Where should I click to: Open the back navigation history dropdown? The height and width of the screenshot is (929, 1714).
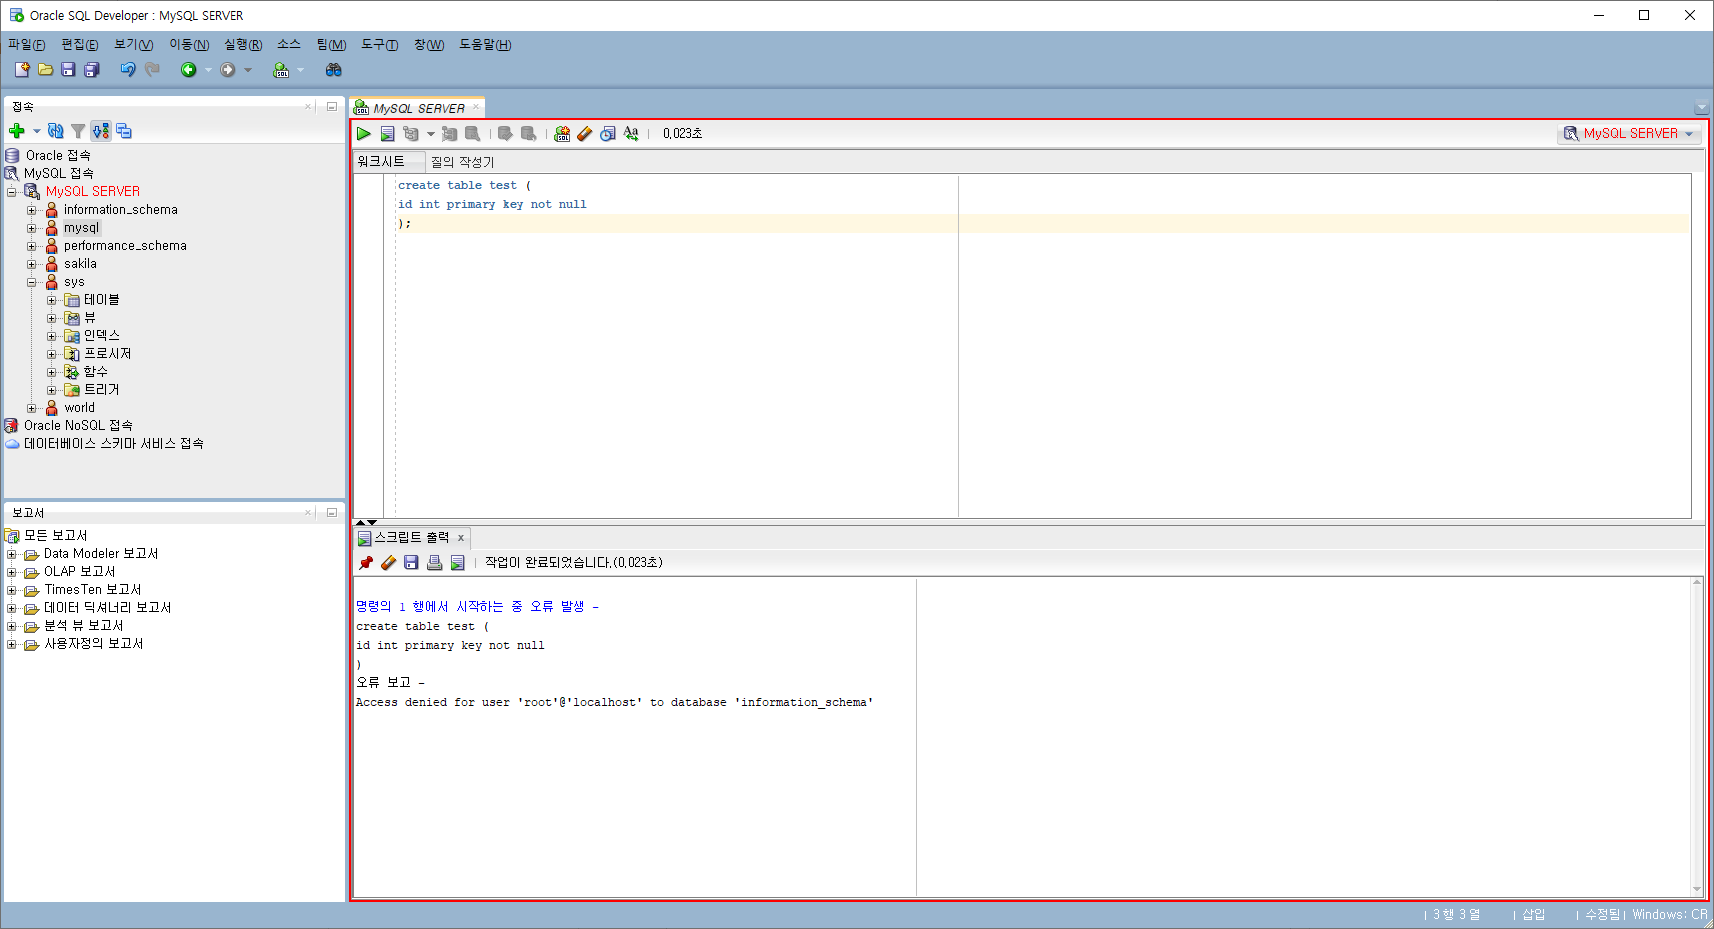(208, 70)
